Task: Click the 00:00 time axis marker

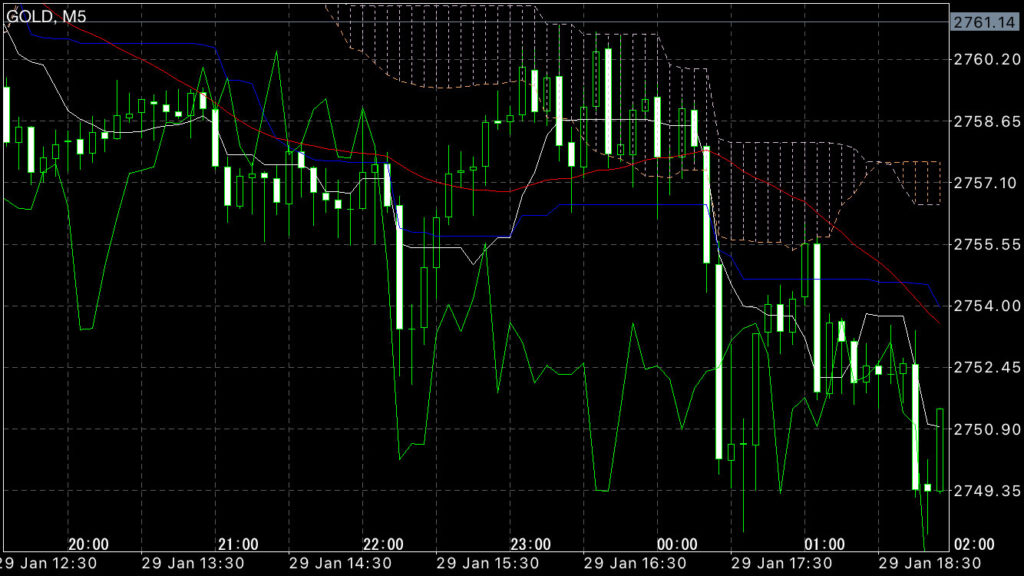Action: pyautogui.click(x=678, y=544)
